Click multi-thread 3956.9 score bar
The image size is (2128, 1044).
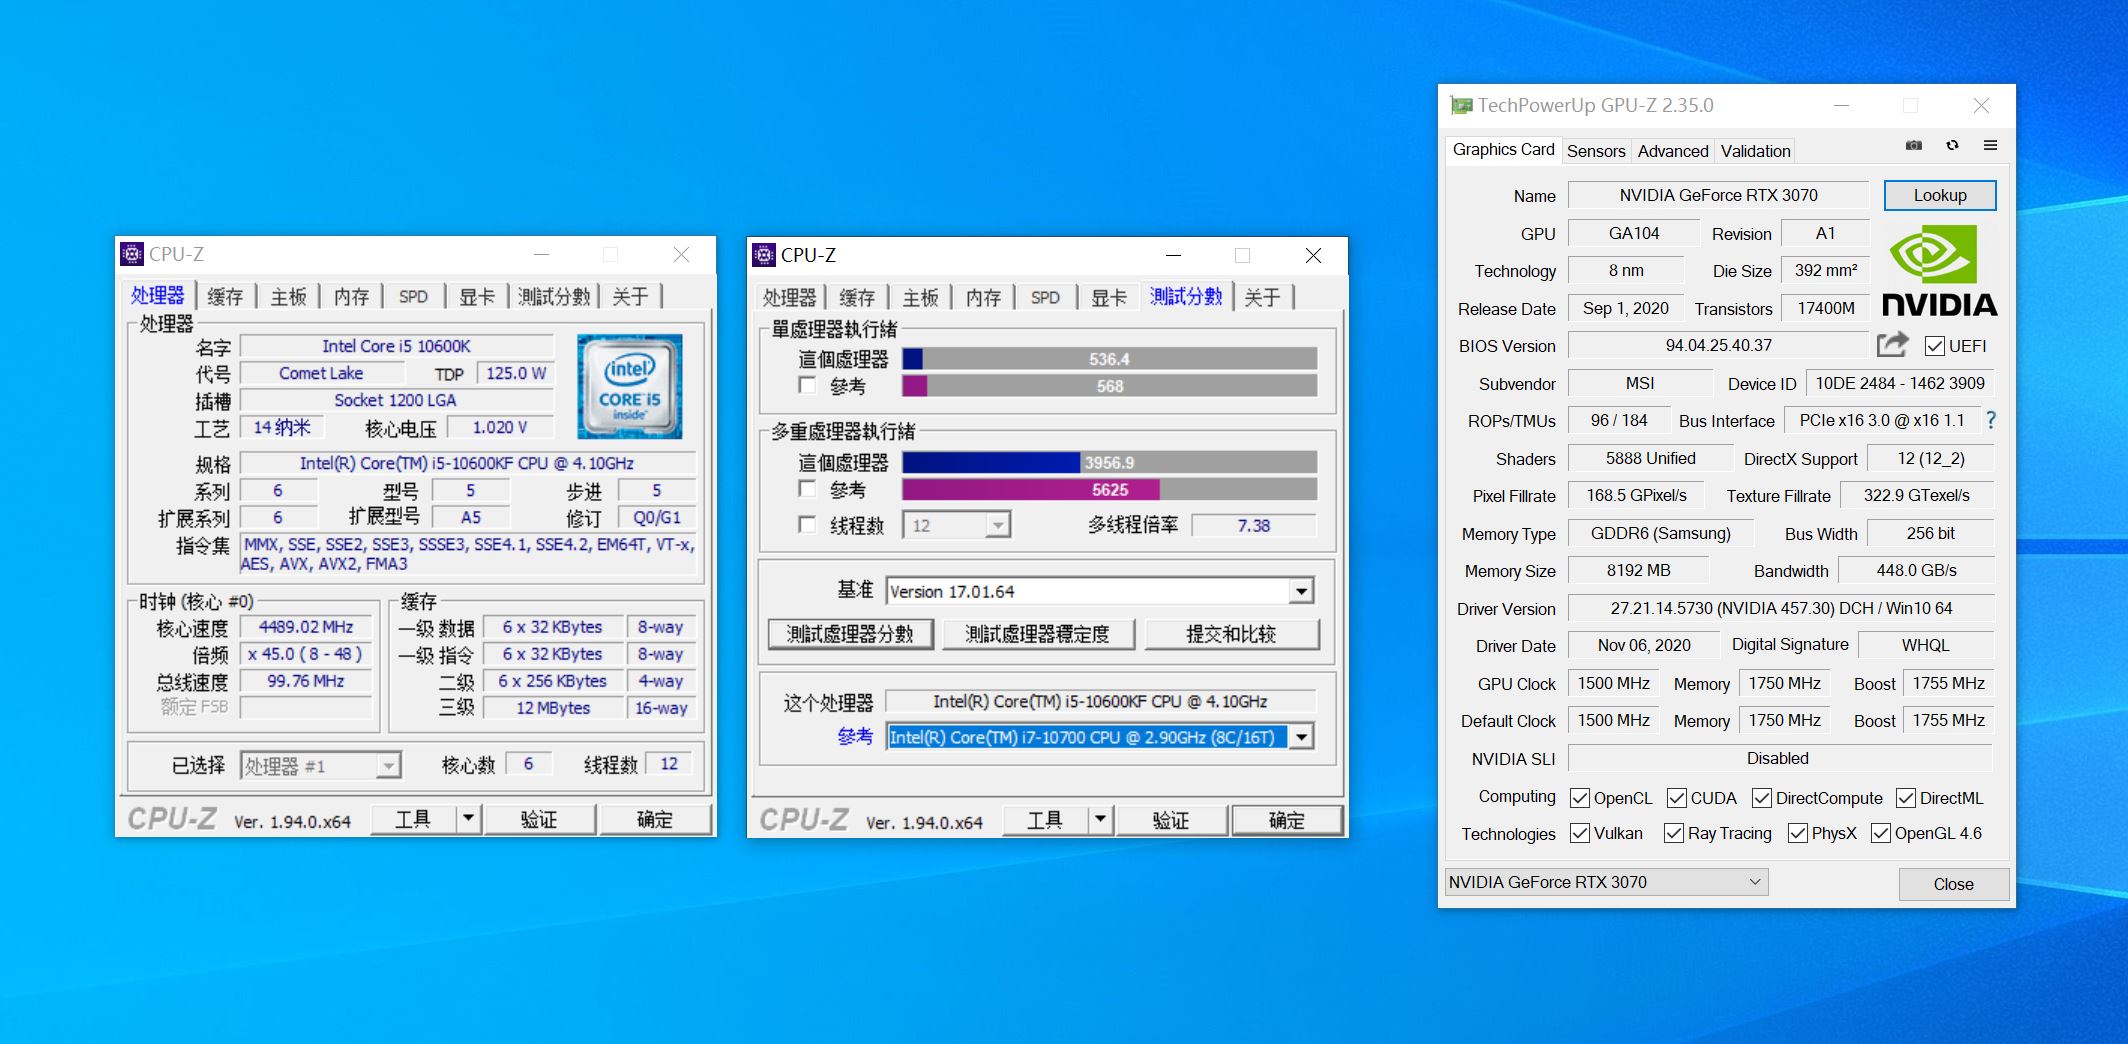click(1109, 462)
